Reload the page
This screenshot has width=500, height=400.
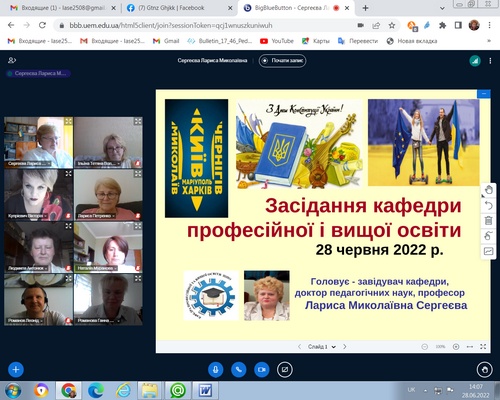(x=42, y=25)
